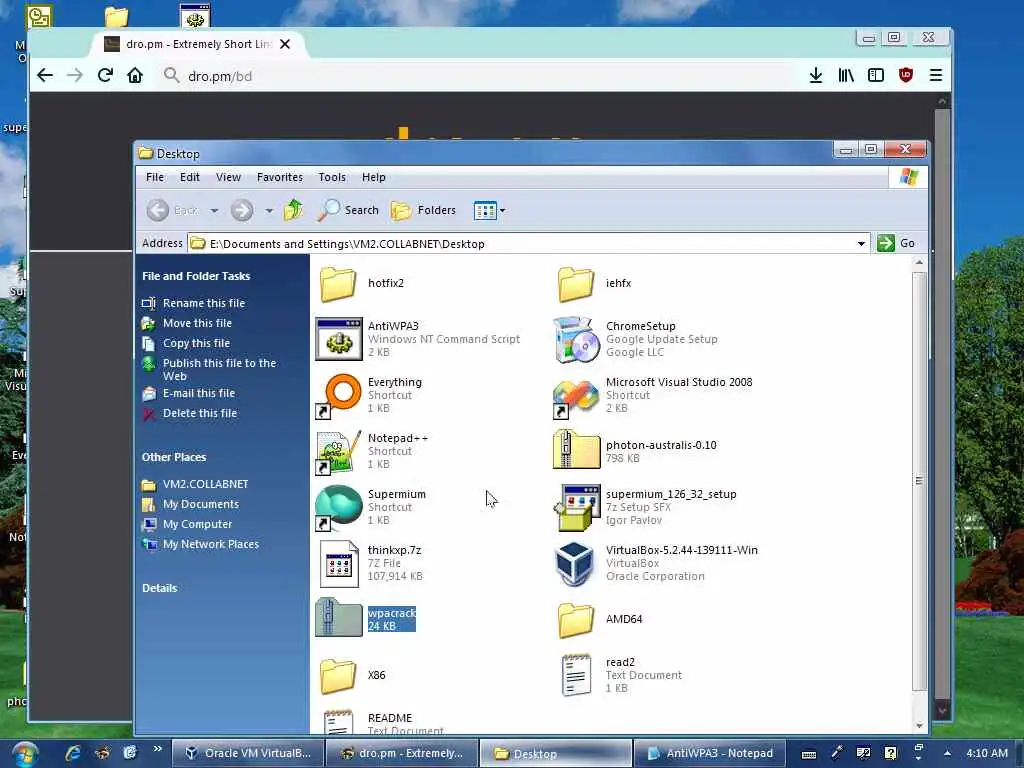Select the supermium_126_32_setup icon

(576, 507)
